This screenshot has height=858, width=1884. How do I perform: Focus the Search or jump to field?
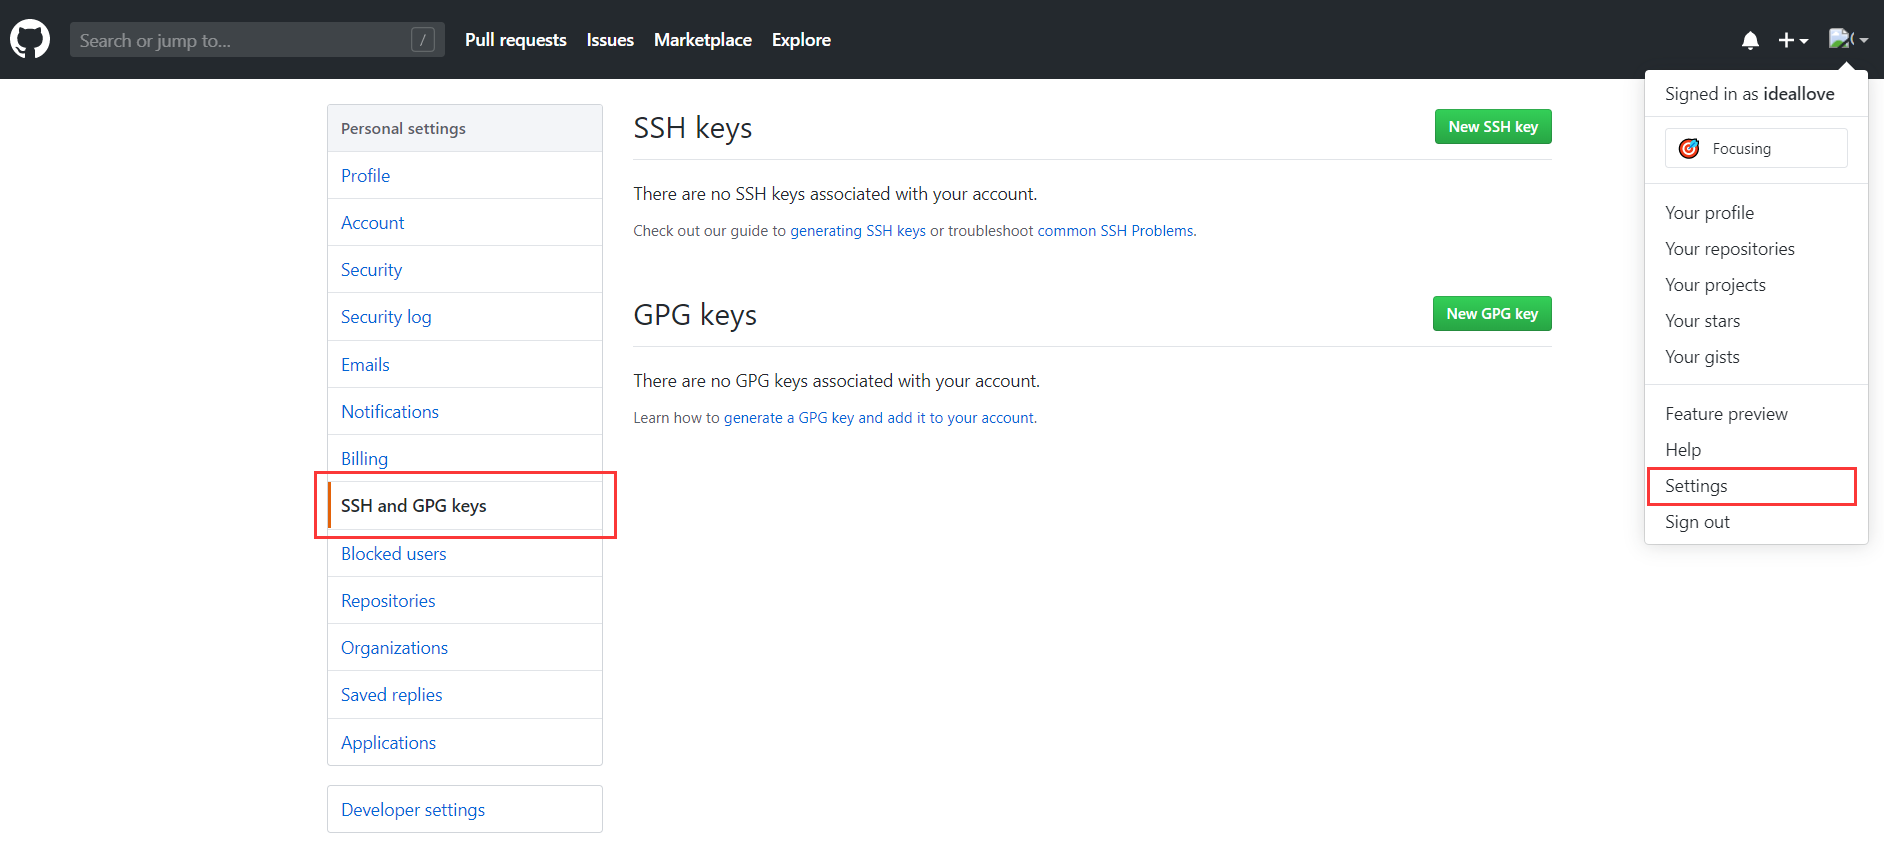pos(240,40)
